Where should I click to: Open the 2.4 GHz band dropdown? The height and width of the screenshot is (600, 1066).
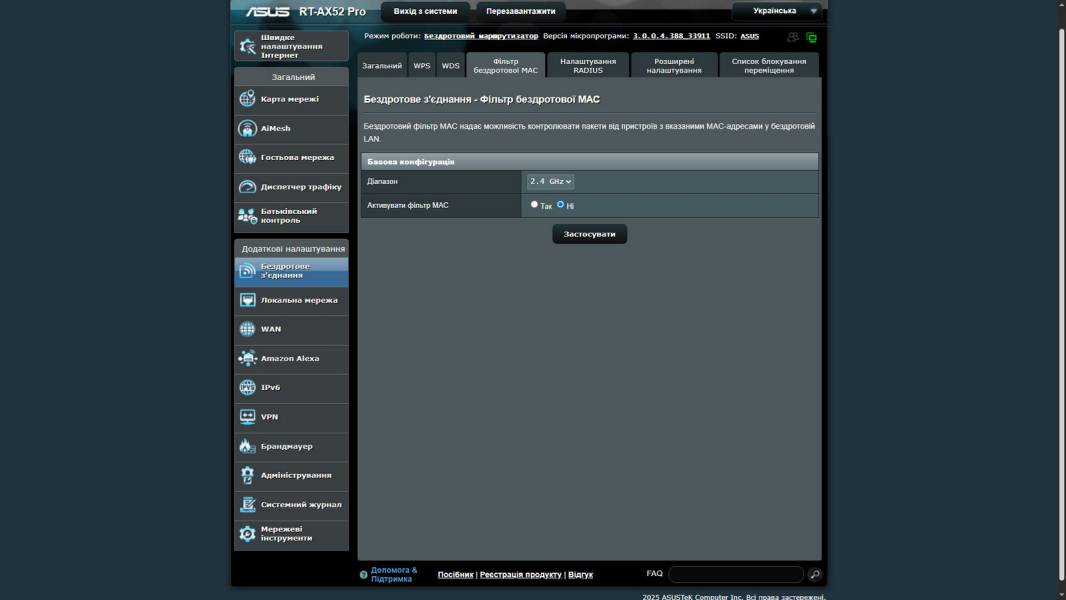(x=550, y=181)
